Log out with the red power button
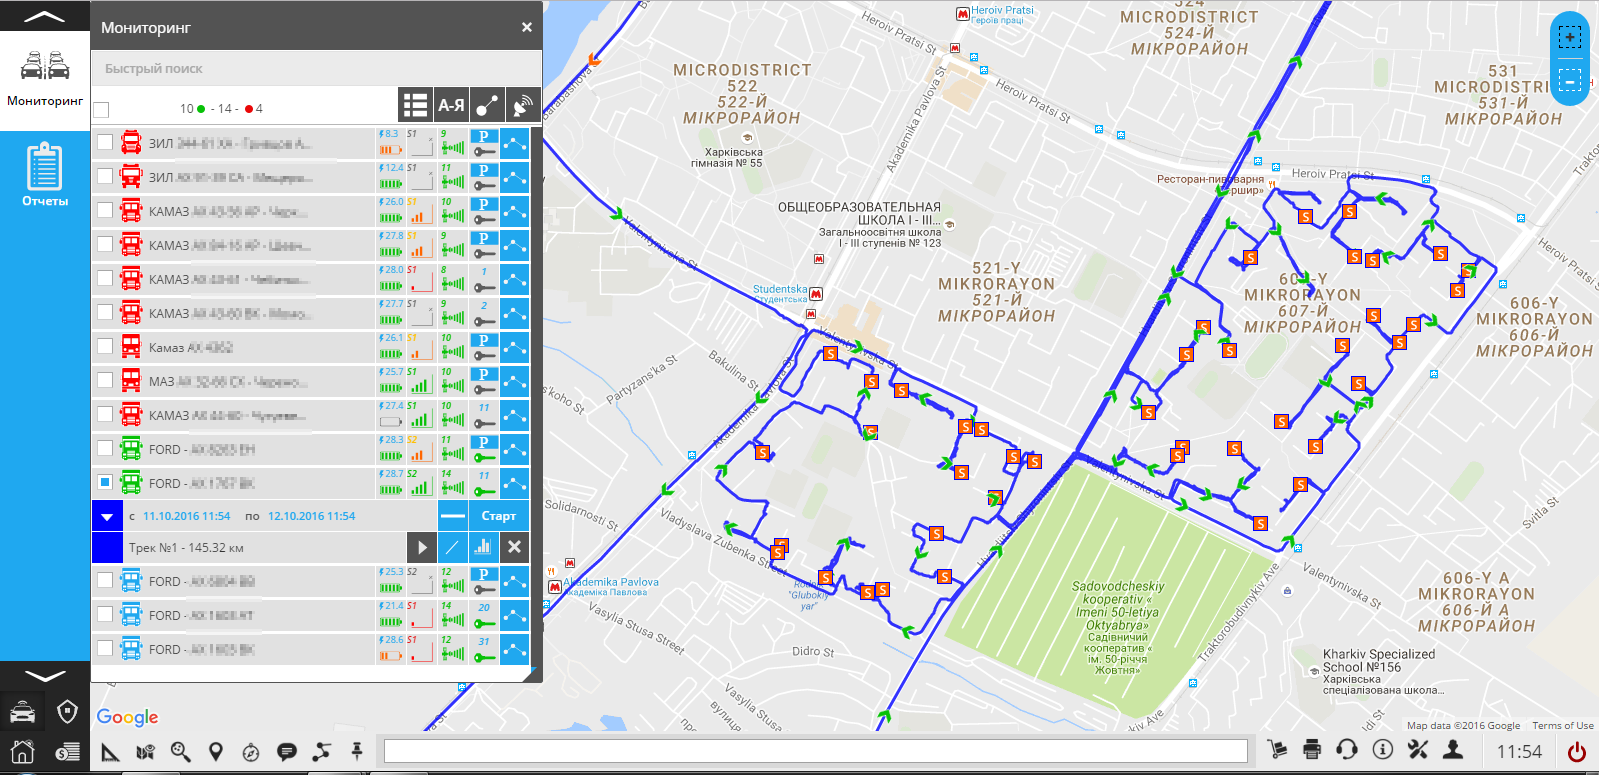The image size is (1599, 775). click(1577, 751)
